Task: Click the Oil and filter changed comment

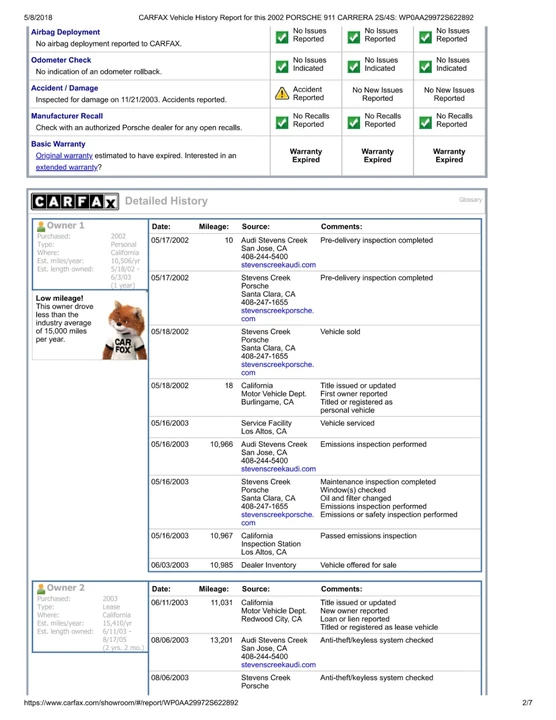Action: [355, 498]
